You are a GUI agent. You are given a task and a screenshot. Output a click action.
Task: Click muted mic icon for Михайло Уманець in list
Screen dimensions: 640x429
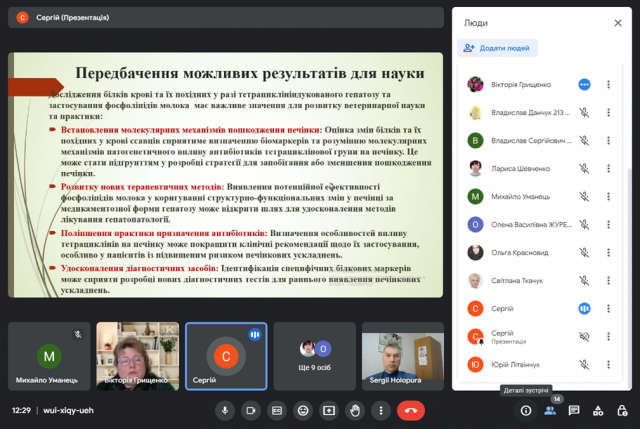pyautogui.click(x=584, y=196)
